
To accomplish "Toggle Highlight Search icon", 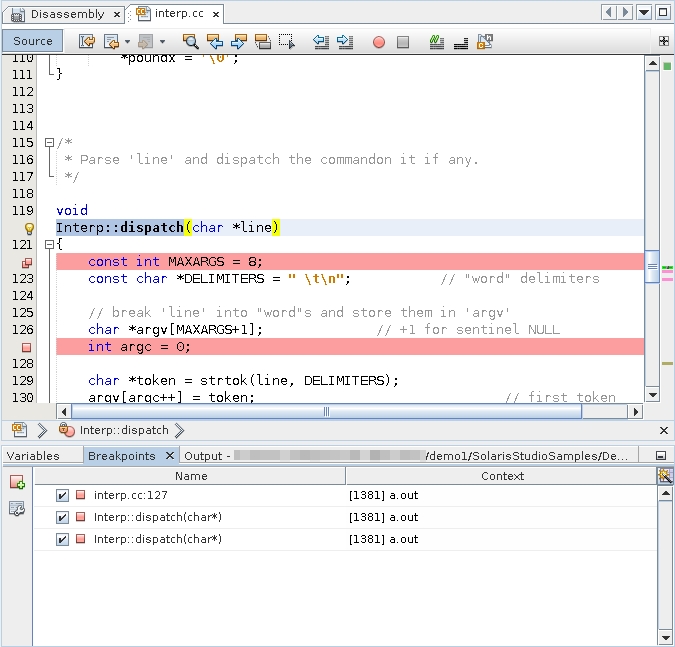I will point(263,41).
